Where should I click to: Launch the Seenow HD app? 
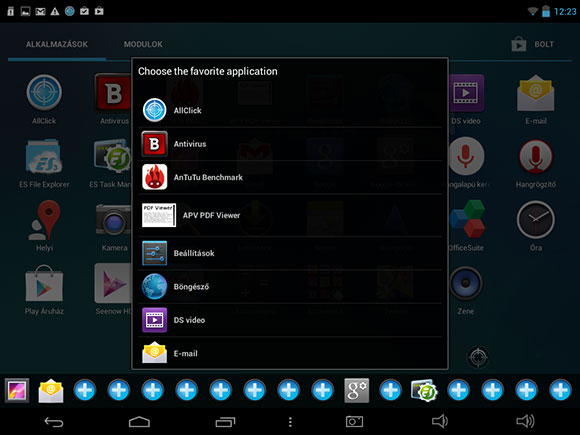(x=112, y=290)
